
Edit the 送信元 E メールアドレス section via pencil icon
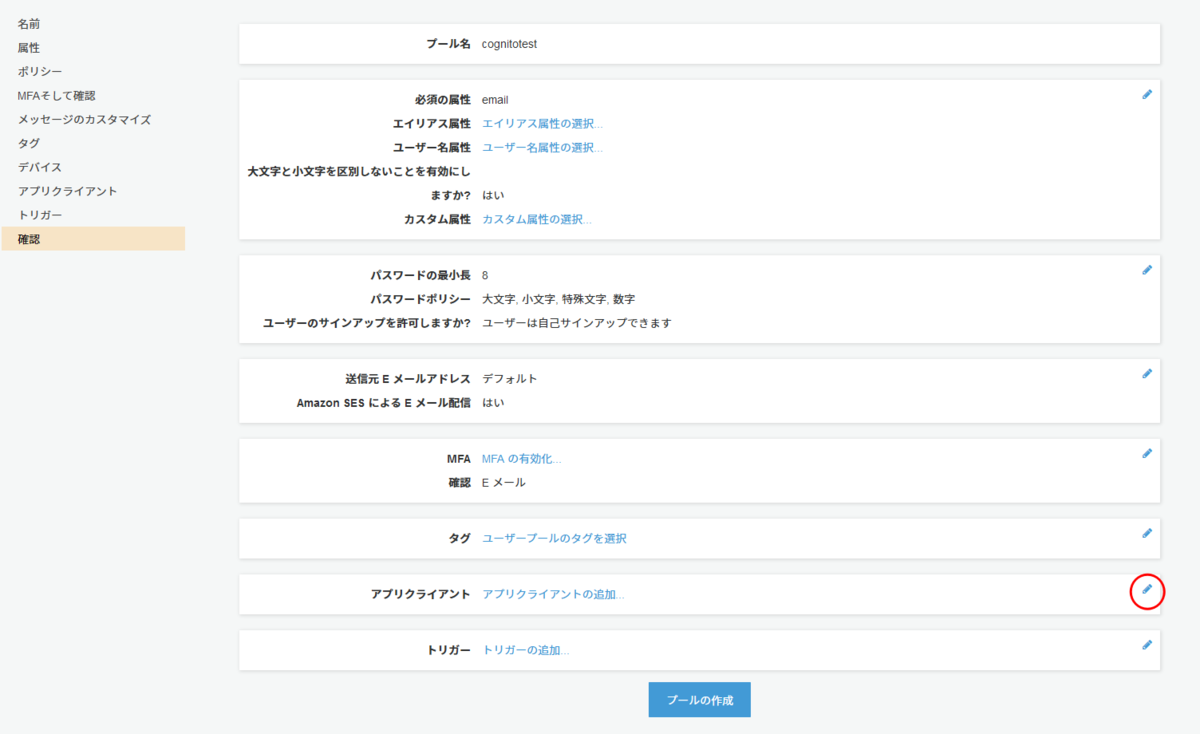[1146, 373]
